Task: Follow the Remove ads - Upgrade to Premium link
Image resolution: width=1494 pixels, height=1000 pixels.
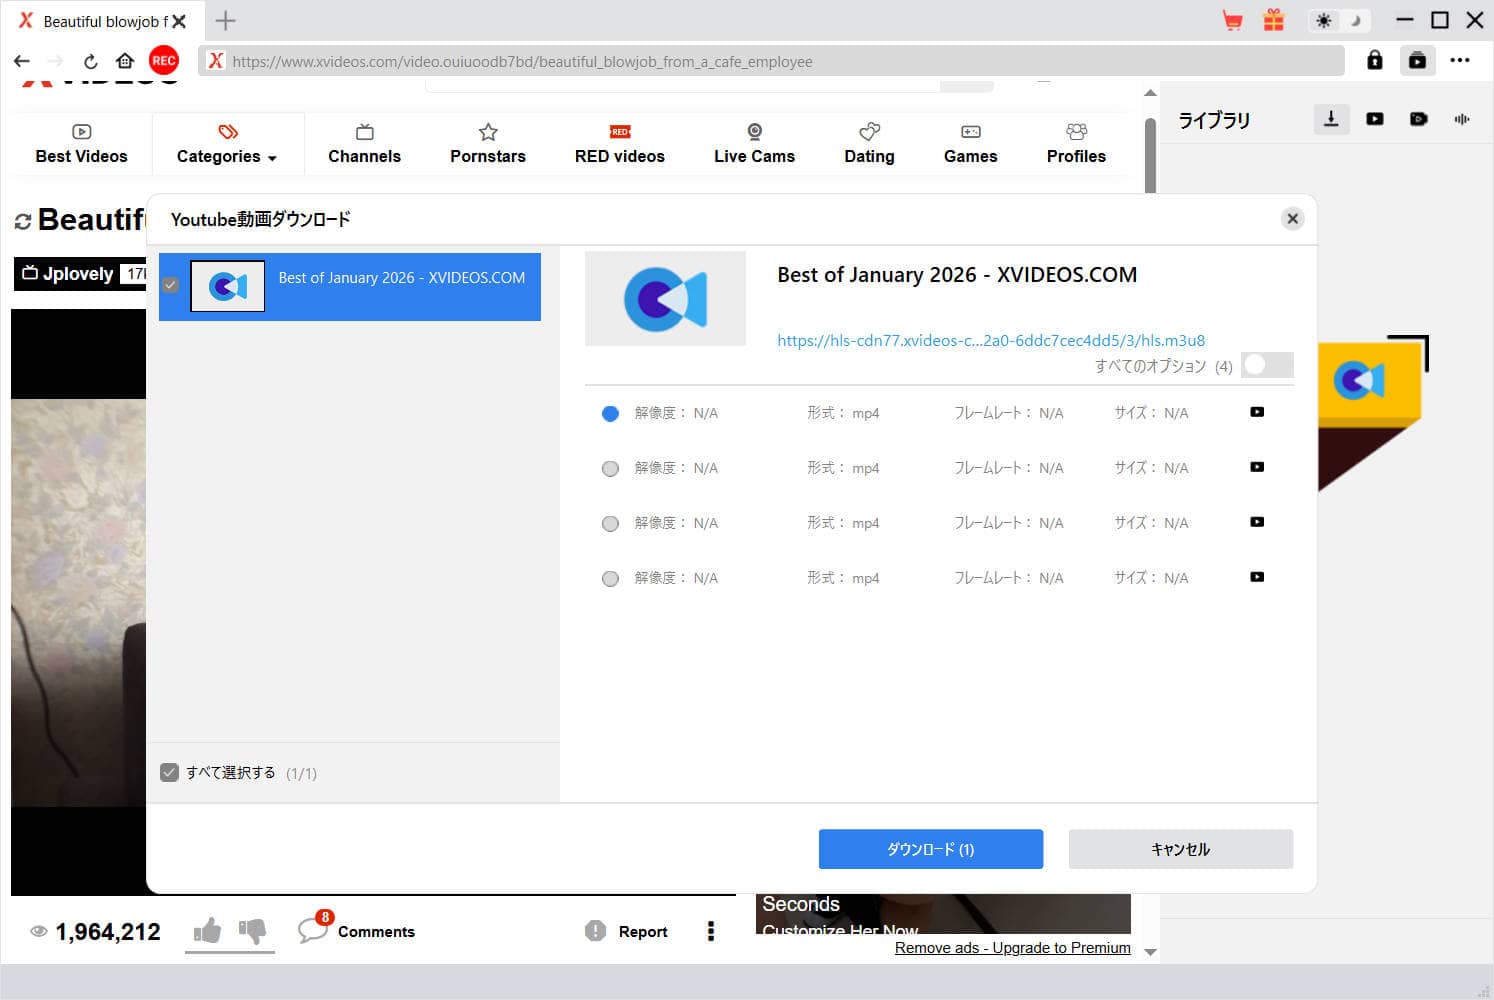Action: click(x=1013, y=948)
